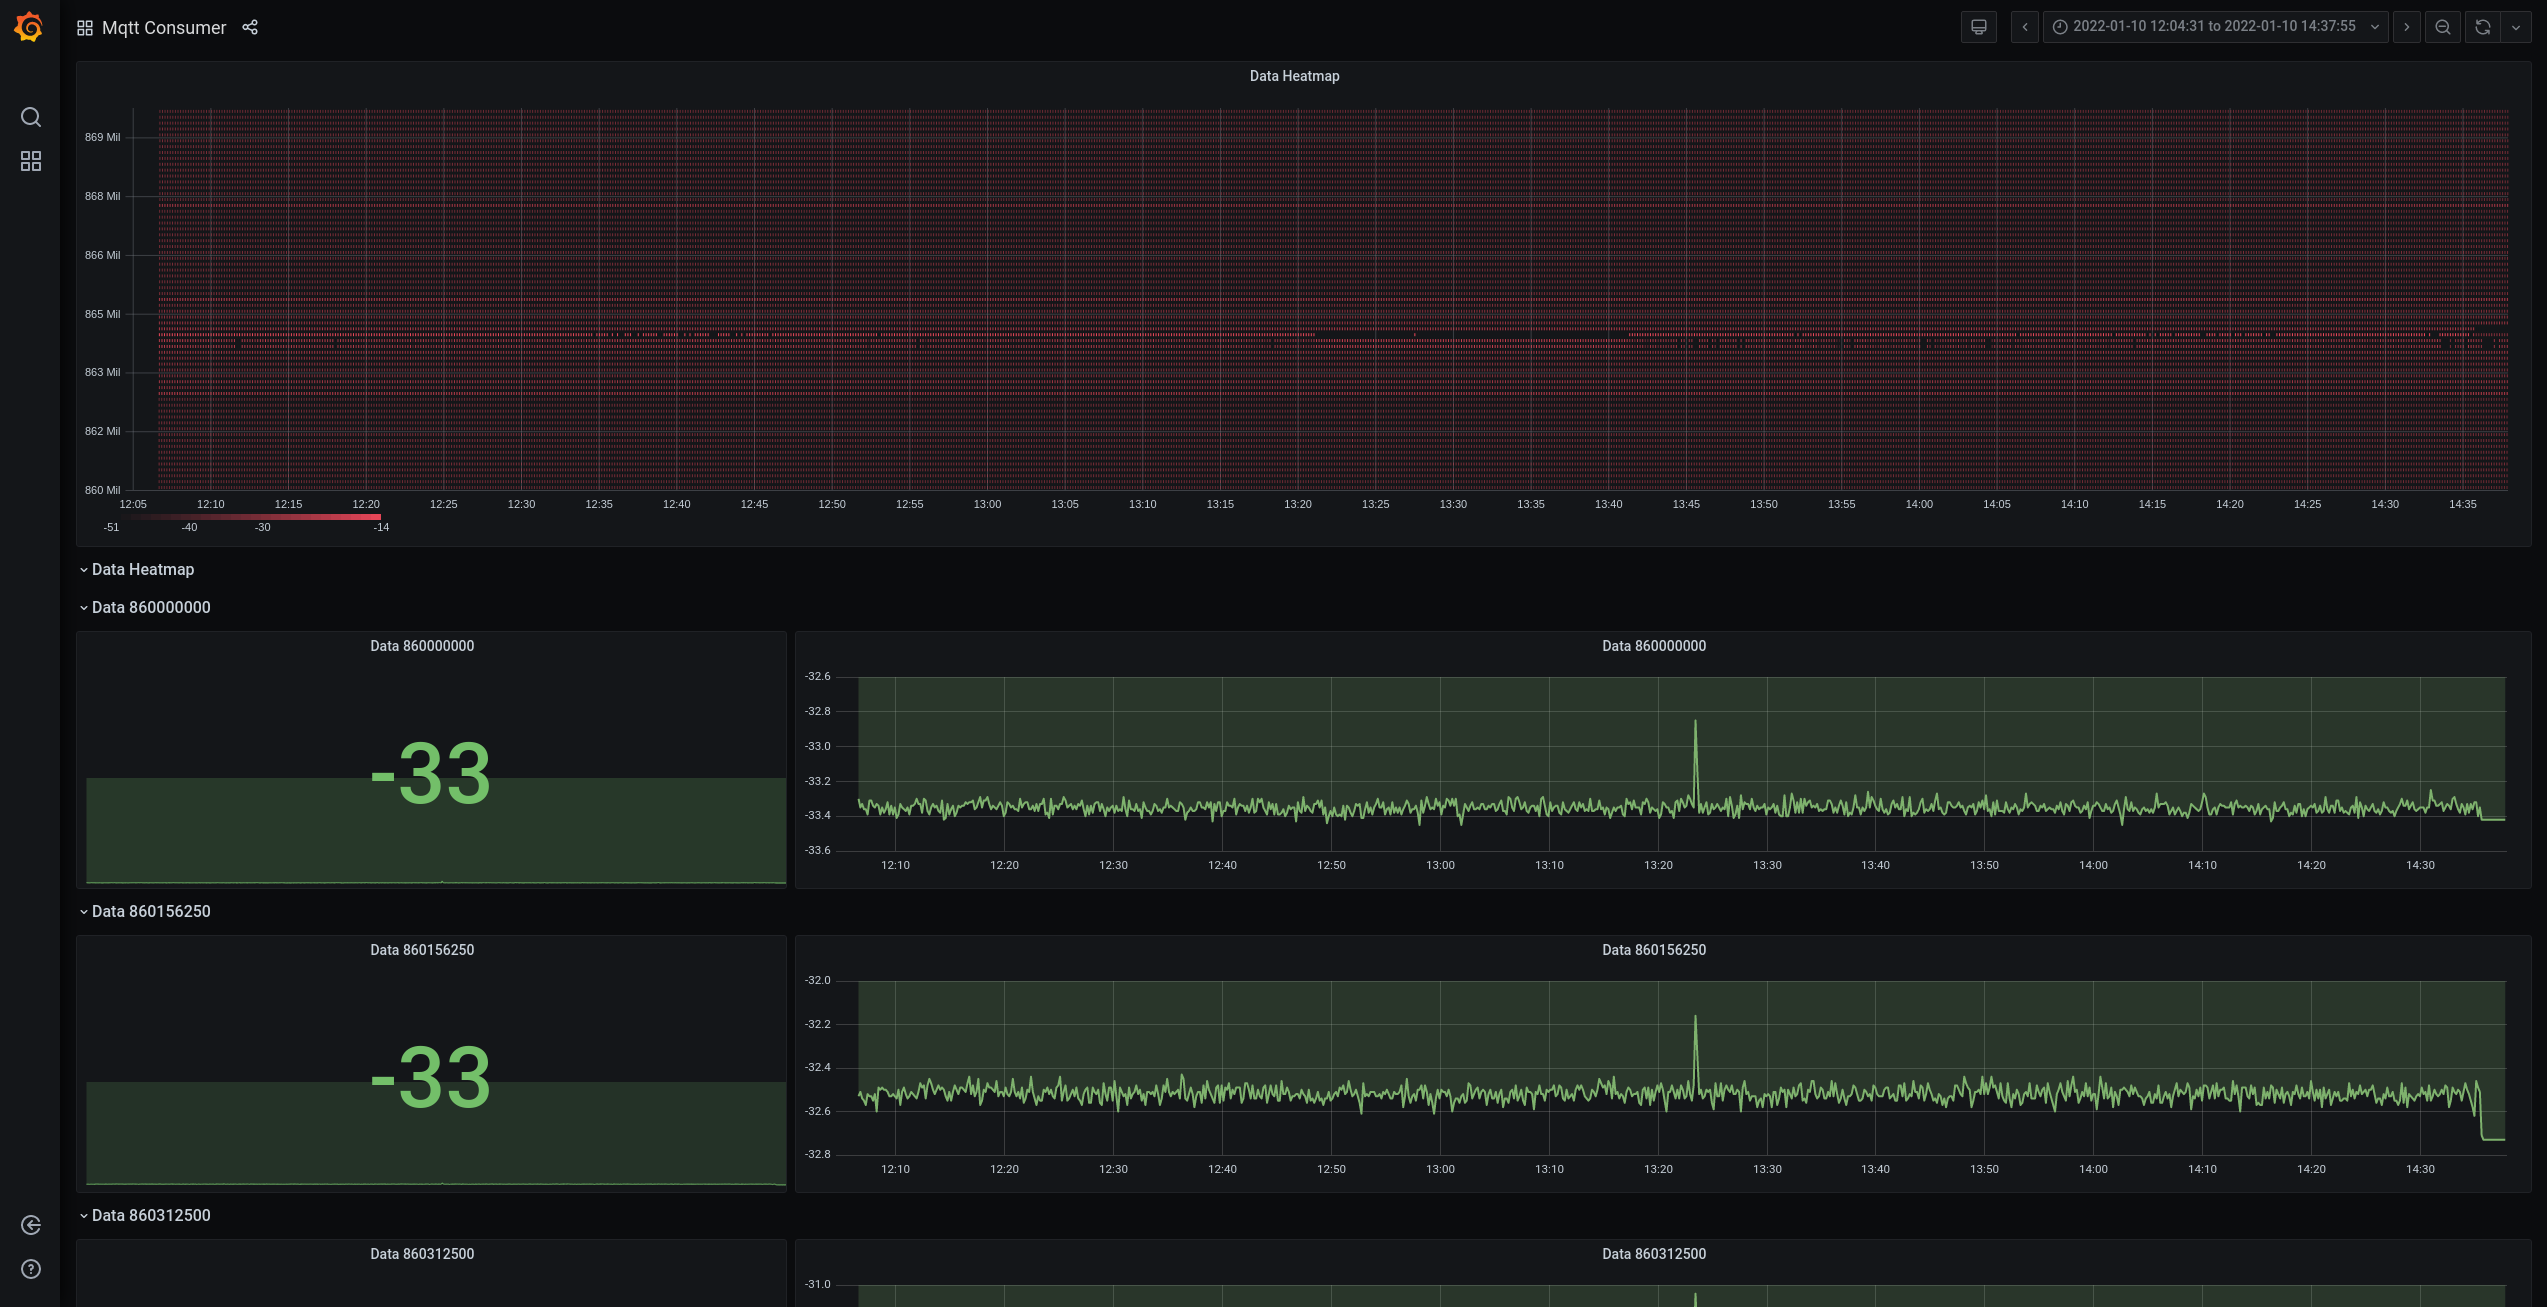Zoom out the time range
Screen dimensions: 2547x1307
point(2442,27)
